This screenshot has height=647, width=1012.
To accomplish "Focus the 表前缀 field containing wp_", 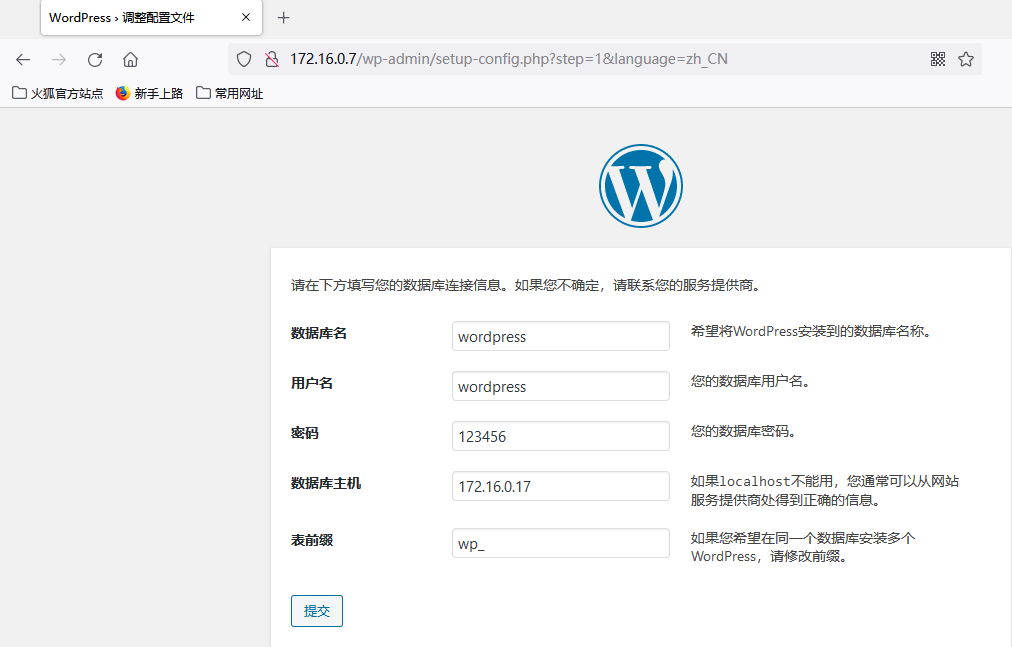I will (x=561, y=543).
